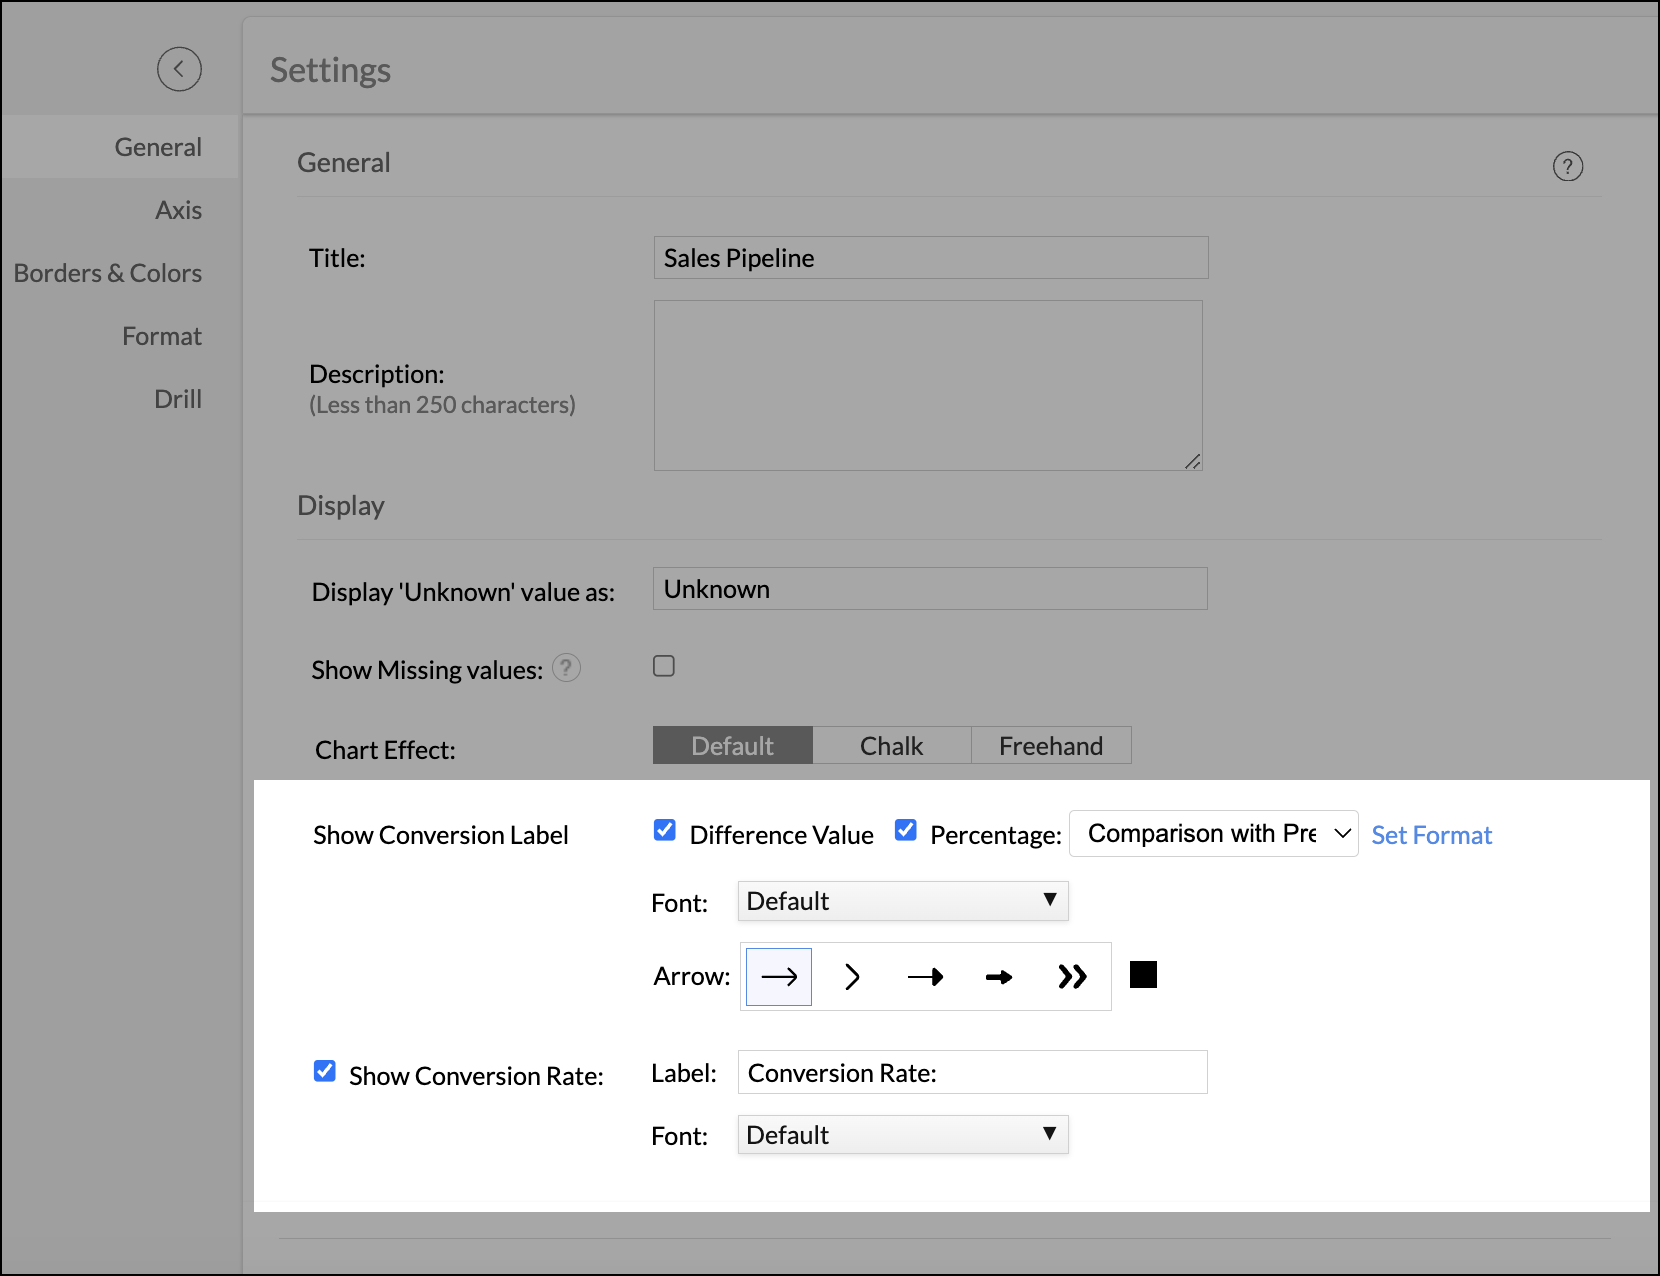Select the chevron arrow style
This screenshot has width=1660, height=1276.
(x=852, y=977)
